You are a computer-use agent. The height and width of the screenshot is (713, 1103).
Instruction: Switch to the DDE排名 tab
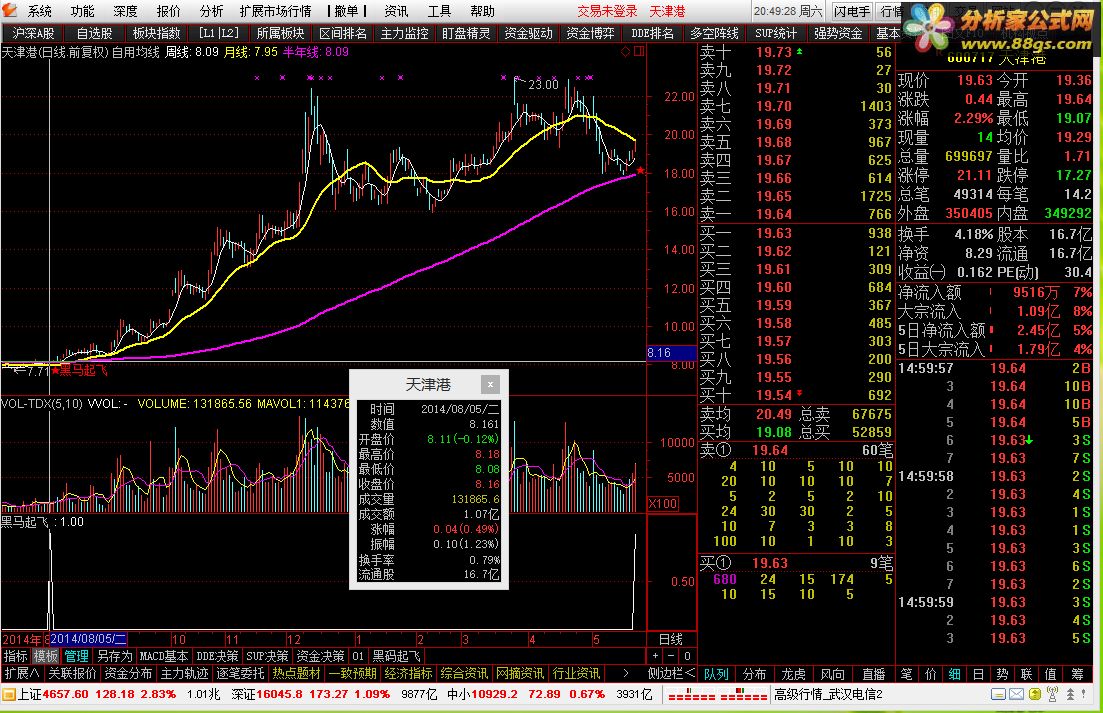tap(652, 33)
